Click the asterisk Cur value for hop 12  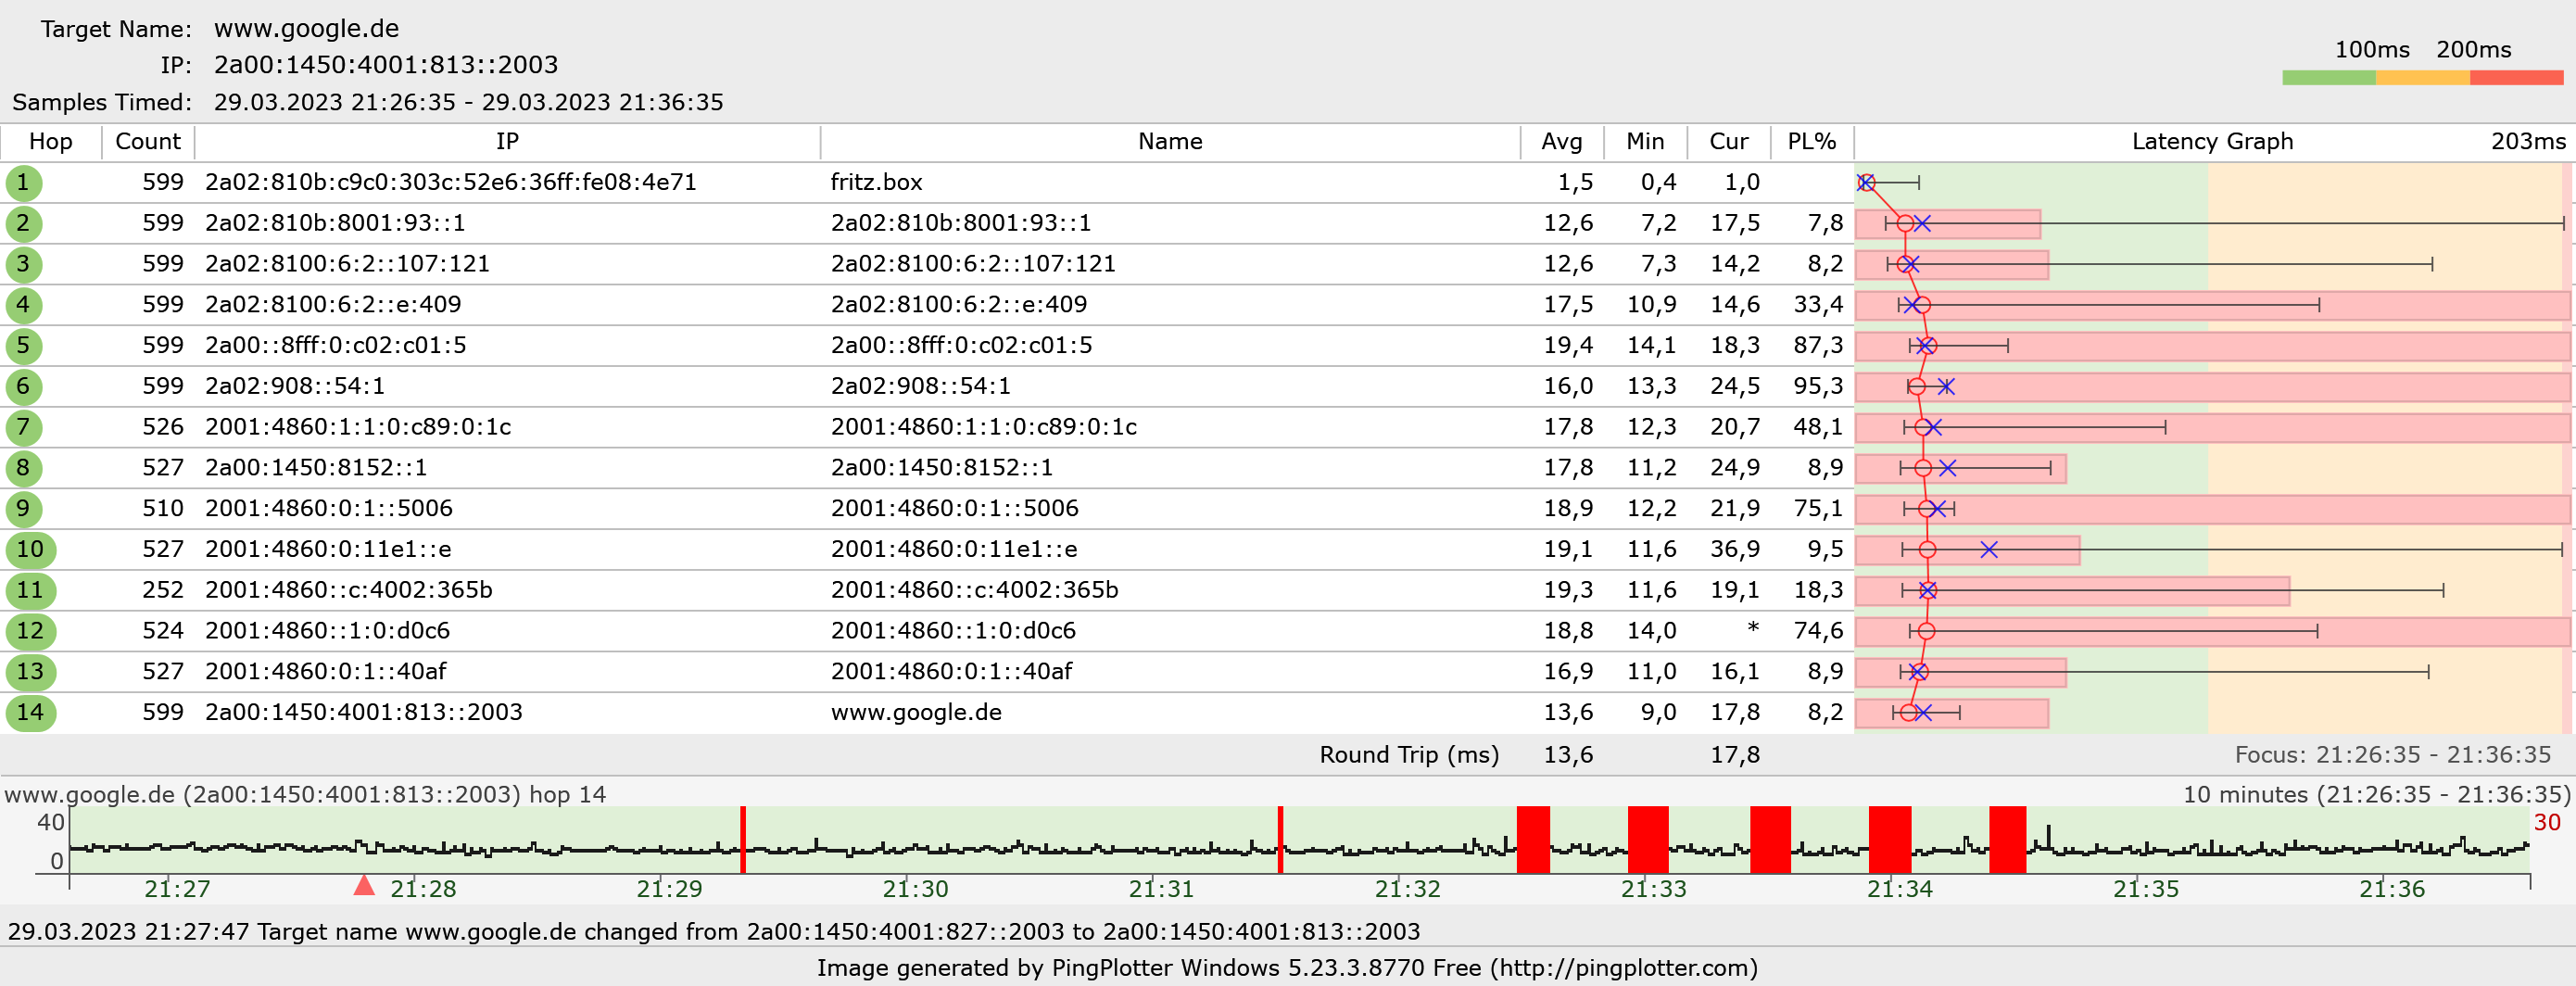[1753, 629]
